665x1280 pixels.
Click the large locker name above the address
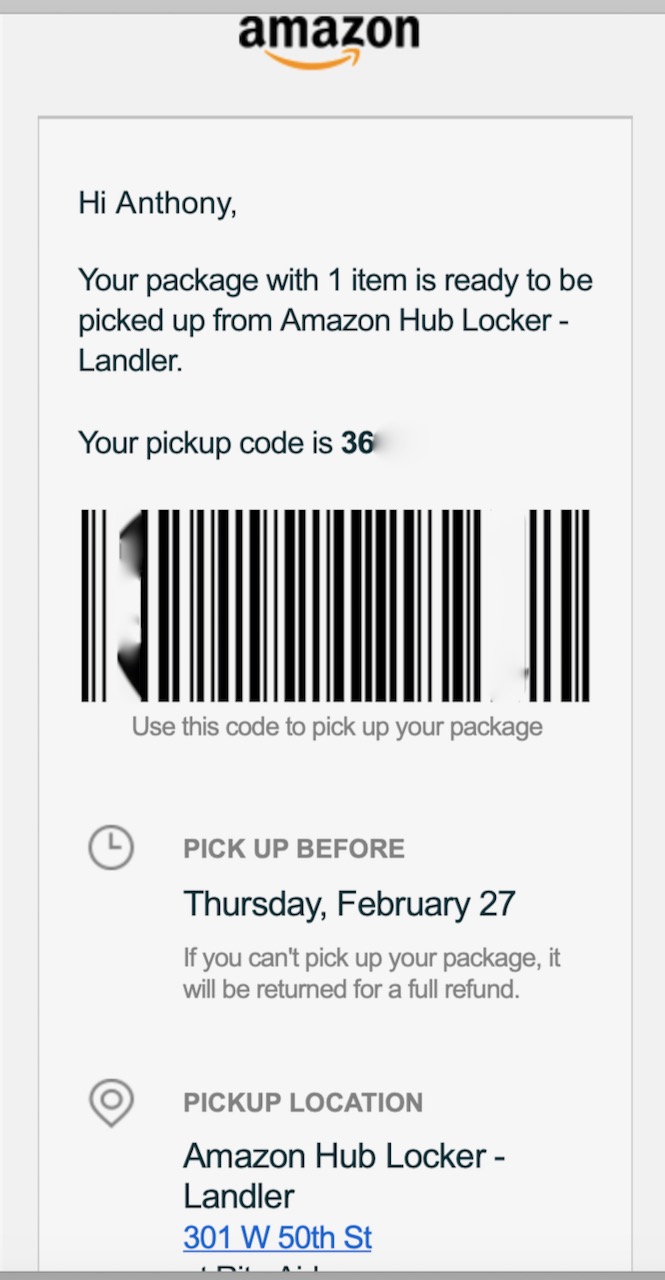[x=344, y=1157]
